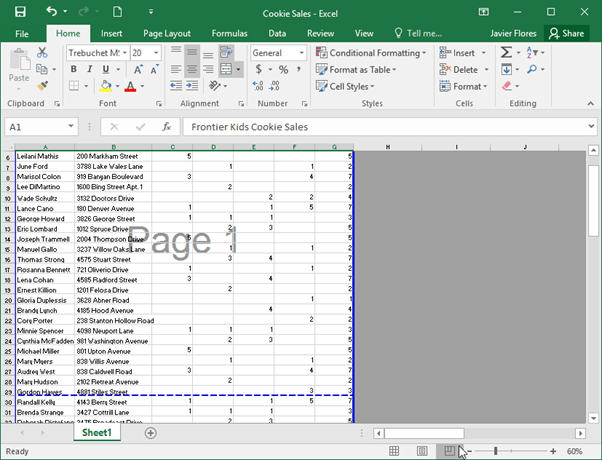Select the Increase Decimal icon
602x460 pixels.
(258, 86)
